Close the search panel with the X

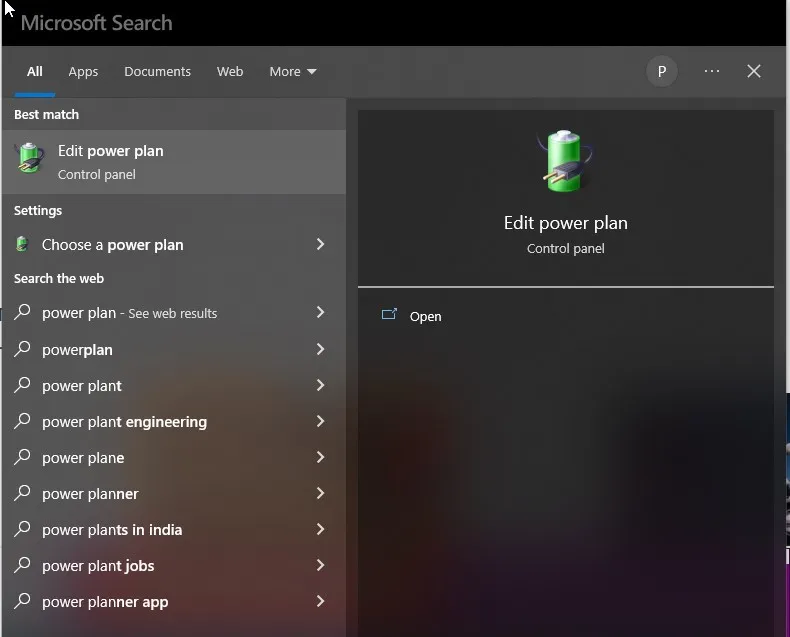(x=754, y=71)
